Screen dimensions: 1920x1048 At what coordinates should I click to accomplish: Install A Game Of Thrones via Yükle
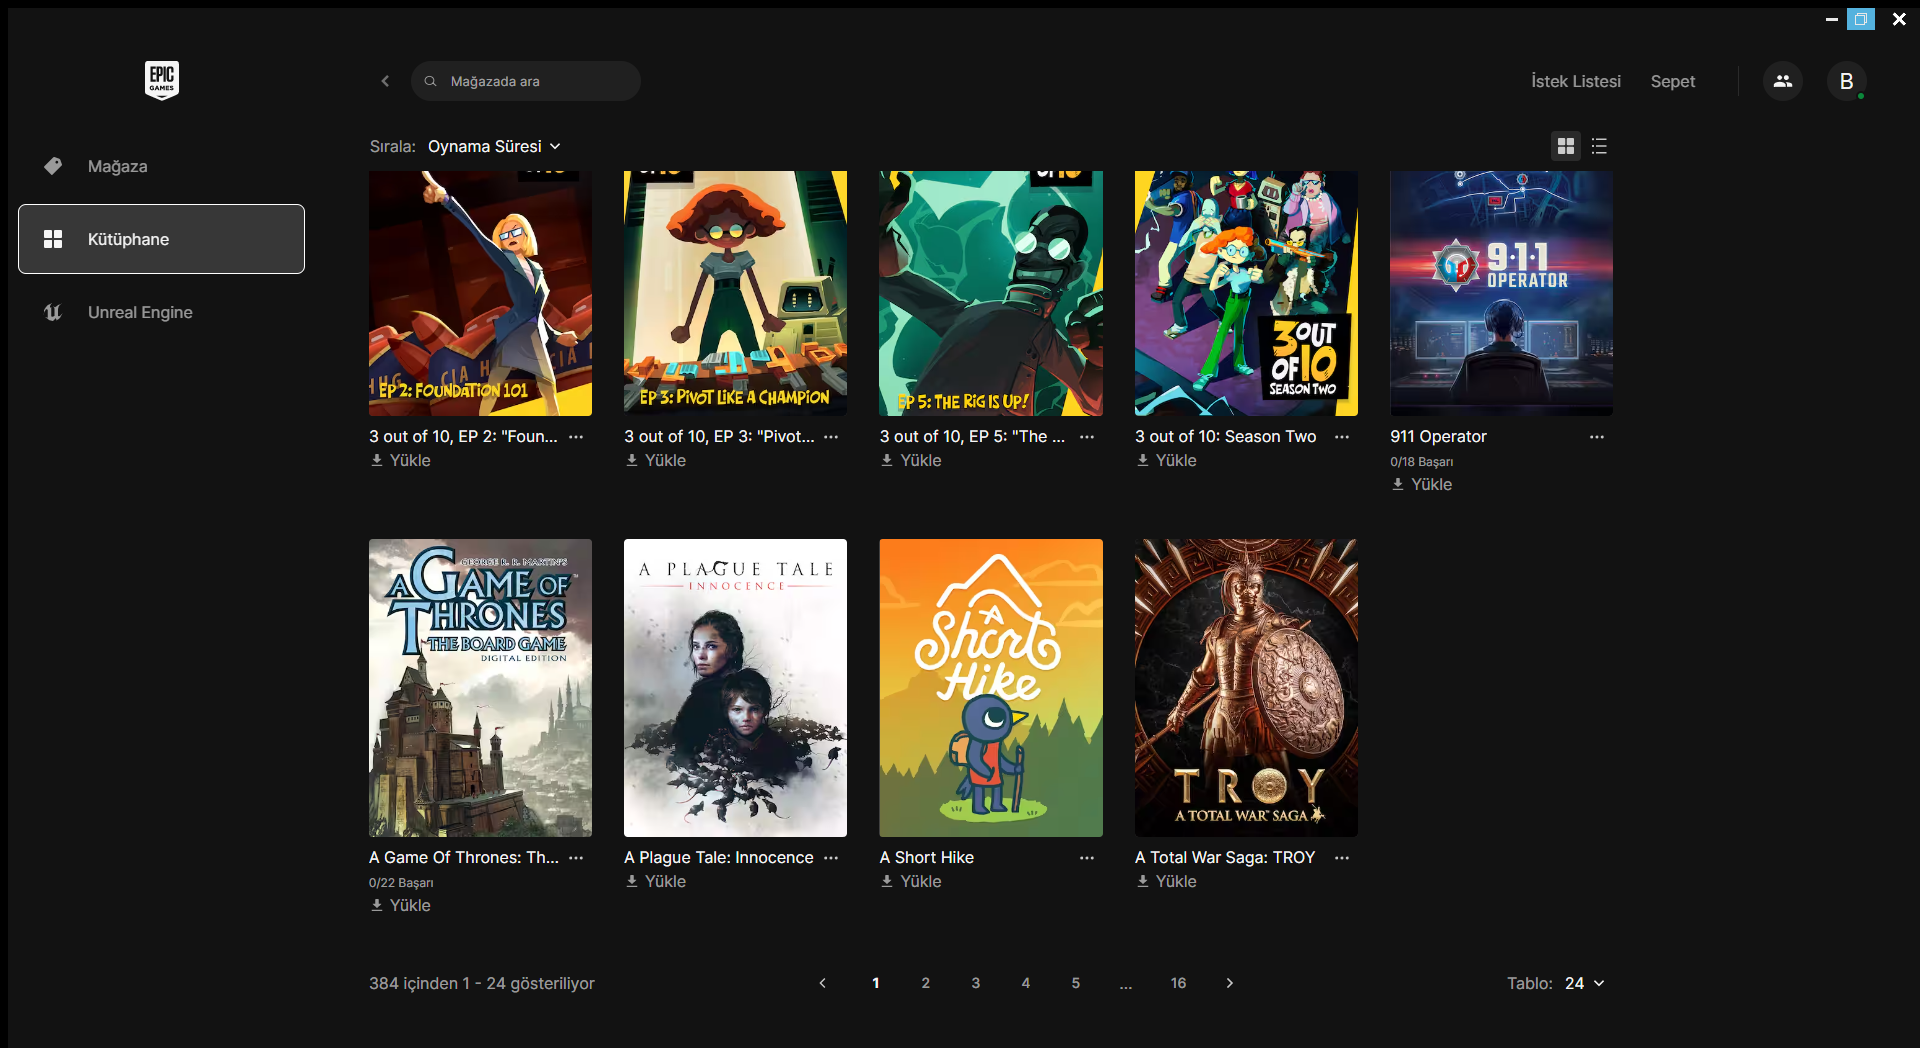coord(400,905)
